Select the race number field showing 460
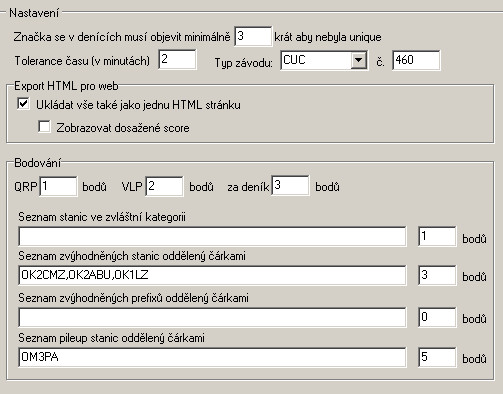The width and height of the screenshot is (503, 394). point(416,60)
